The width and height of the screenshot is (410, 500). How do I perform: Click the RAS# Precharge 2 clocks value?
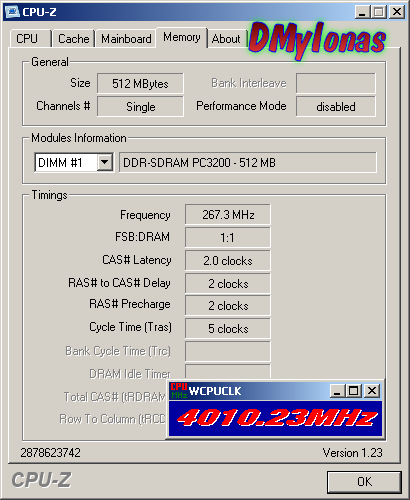coord(228,305)
